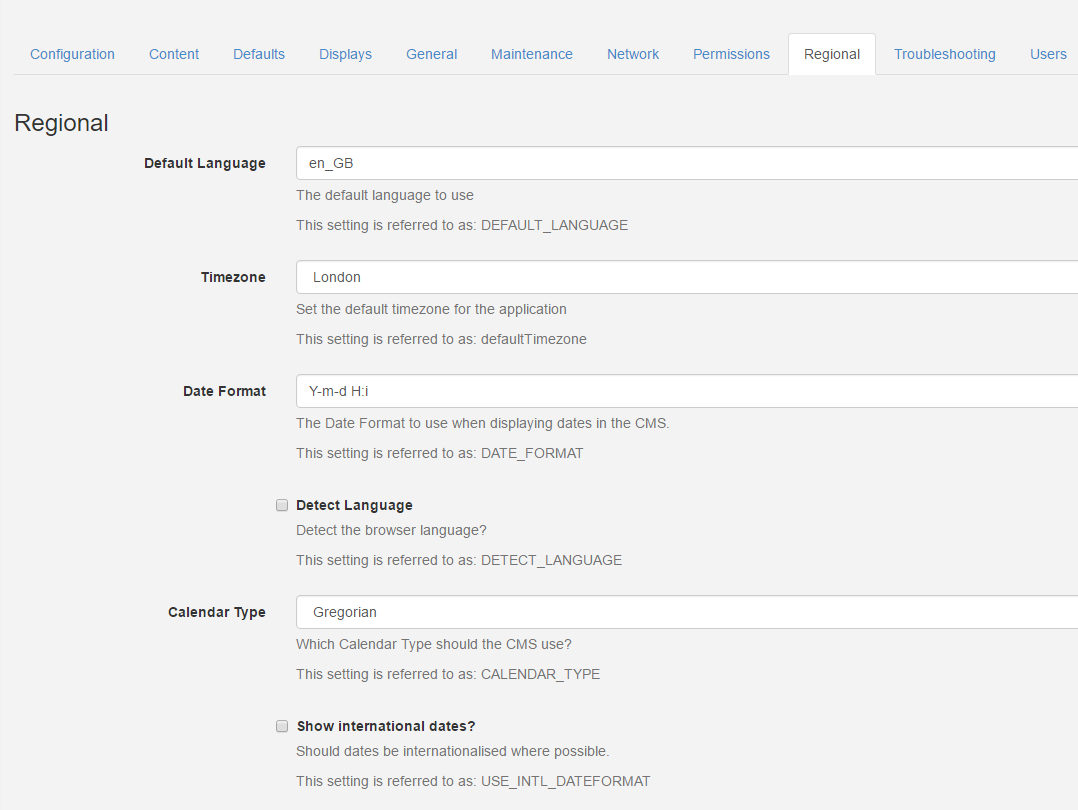Enable the Detect Language checkbox
1078x810 pixels.
click(282, 505)
